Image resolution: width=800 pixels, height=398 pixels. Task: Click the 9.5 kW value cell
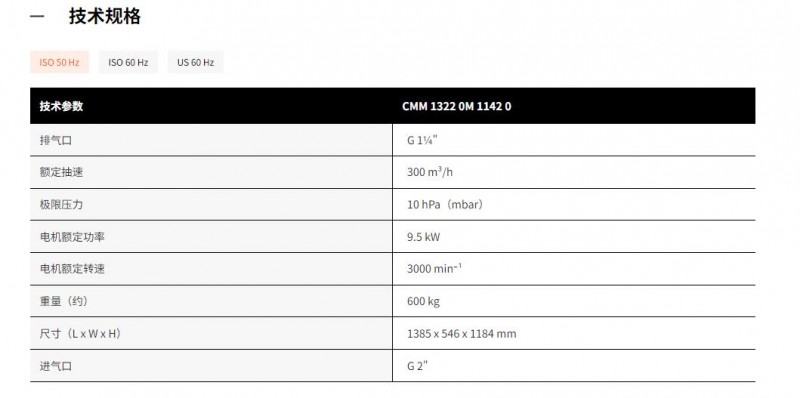(423, 237)
